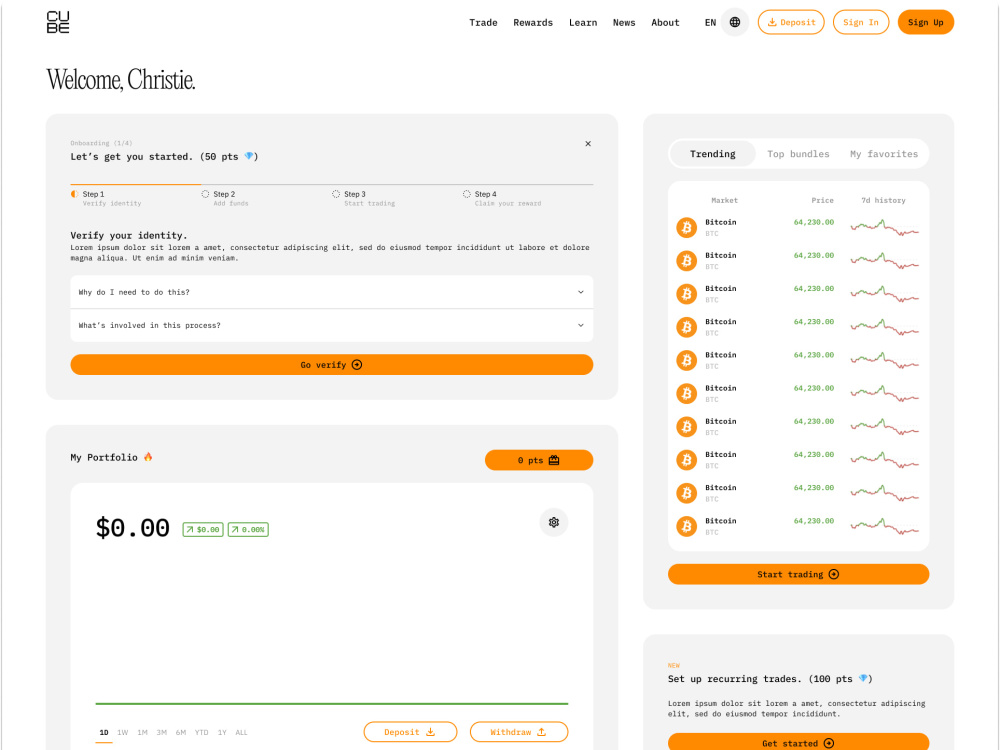This screenshot has width=1000, height=750.
Task: Open the About page
Action: (665, 22)
